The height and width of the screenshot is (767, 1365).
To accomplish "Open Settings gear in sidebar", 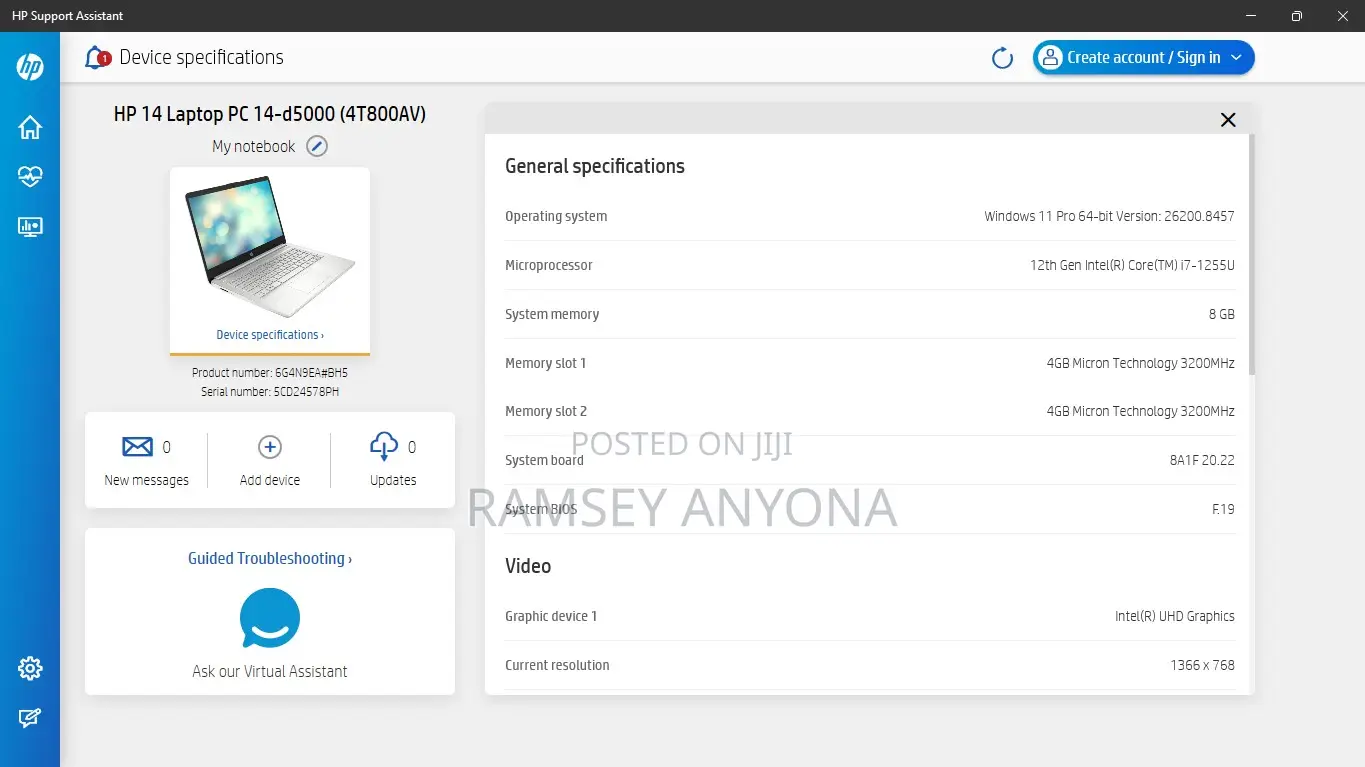I will coord(30,668).
